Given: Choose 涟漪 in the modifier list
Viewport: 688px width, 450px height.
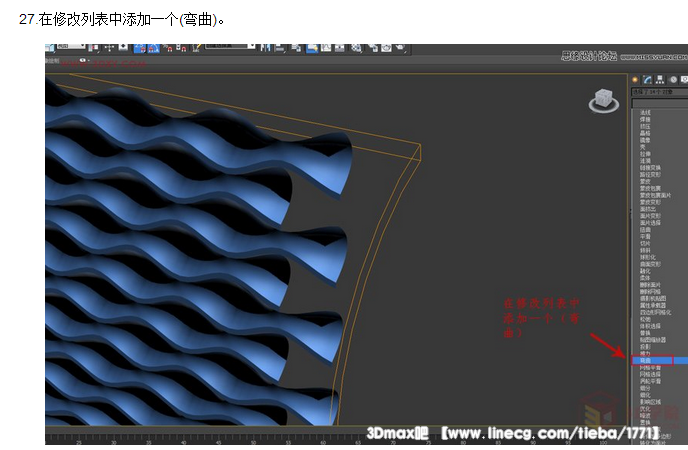Looking at the screenshot, I should point(645,161).
